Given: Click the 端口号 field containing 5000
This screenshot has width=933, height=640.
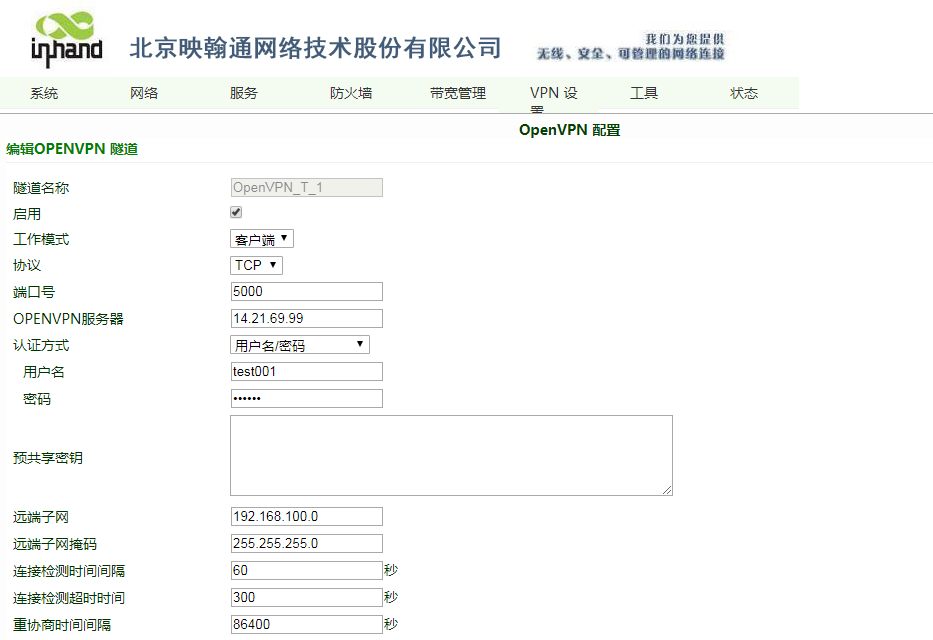Looking at the screenshot, I should 305,291.
